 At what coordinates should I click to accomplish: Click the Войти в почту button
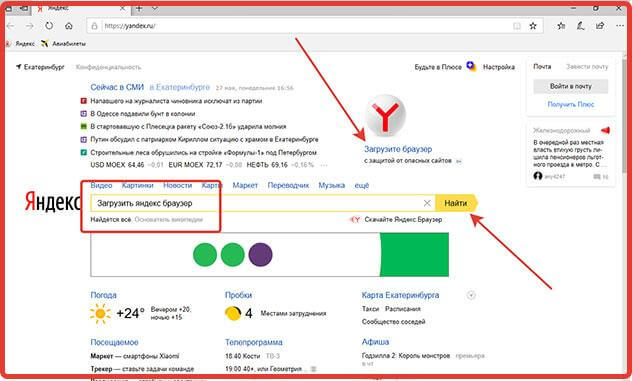click(571, 86)
